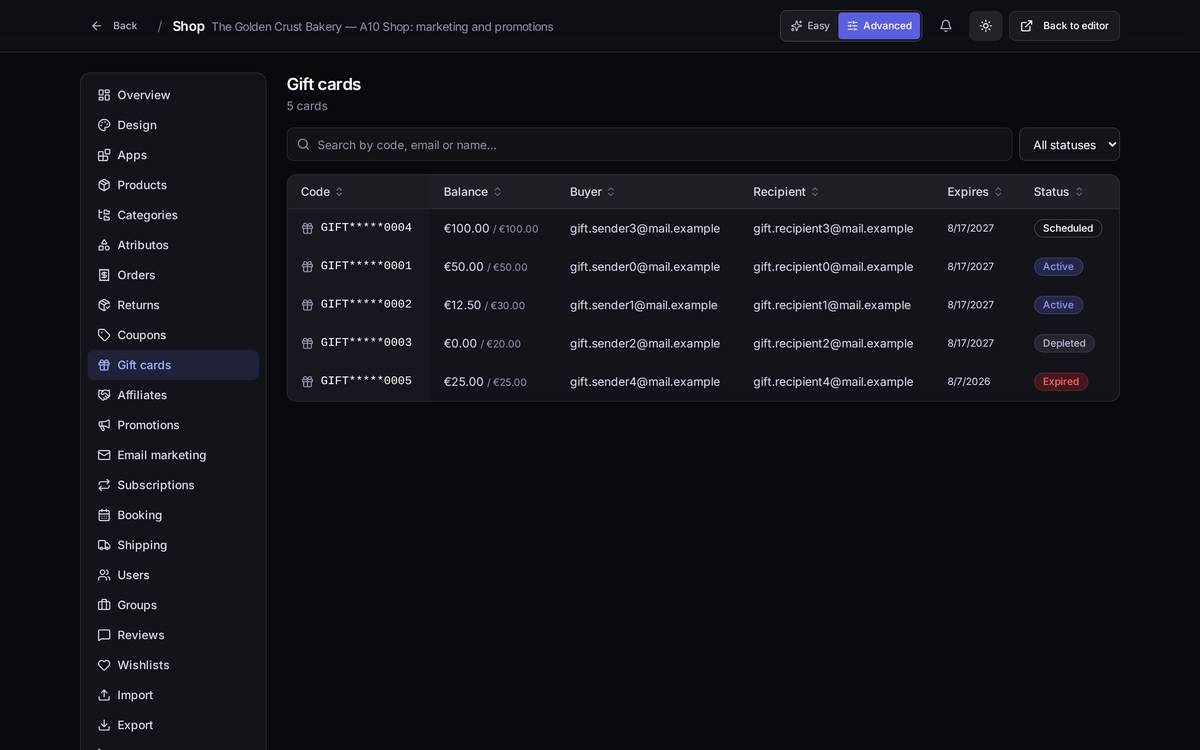Click the notifications bell icon
The height and width of the screenshot is (750, 1200).
[x=945, y=26]
